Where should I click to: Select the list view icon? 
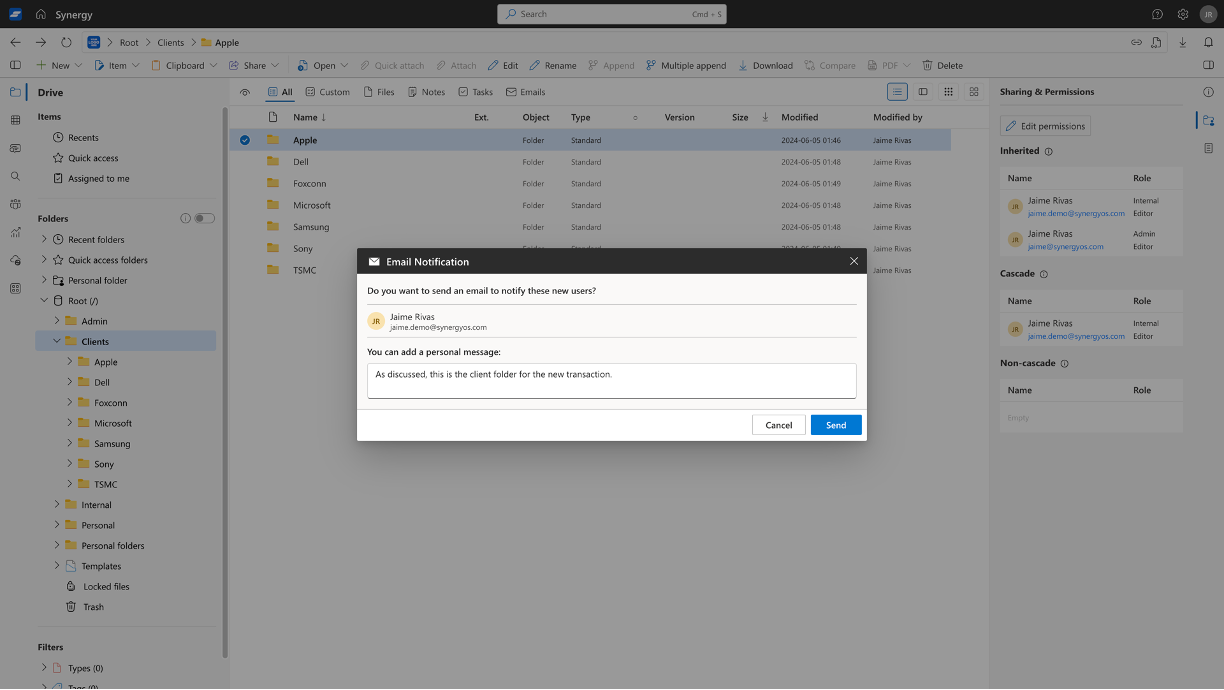pos(898,91)
